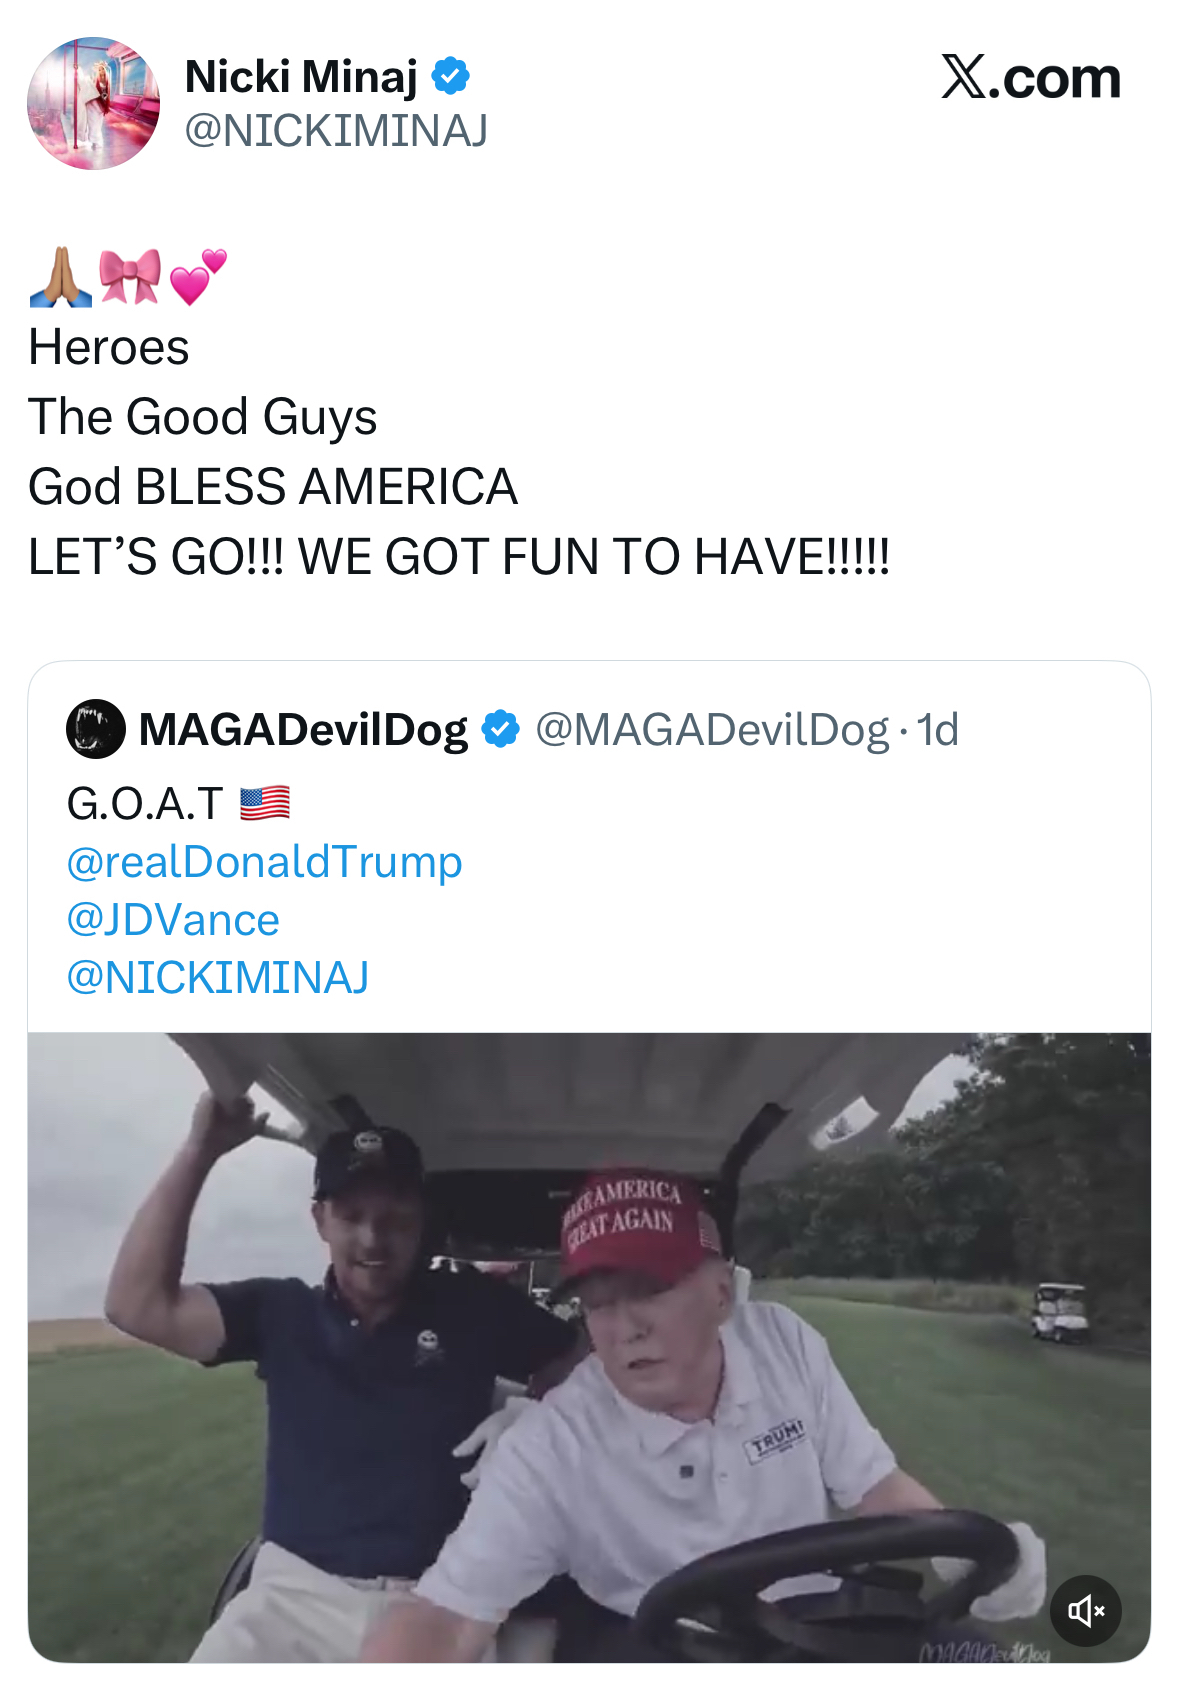Click the X.com logo
1179x1700 pixels.
click(x=1030, y=78)
